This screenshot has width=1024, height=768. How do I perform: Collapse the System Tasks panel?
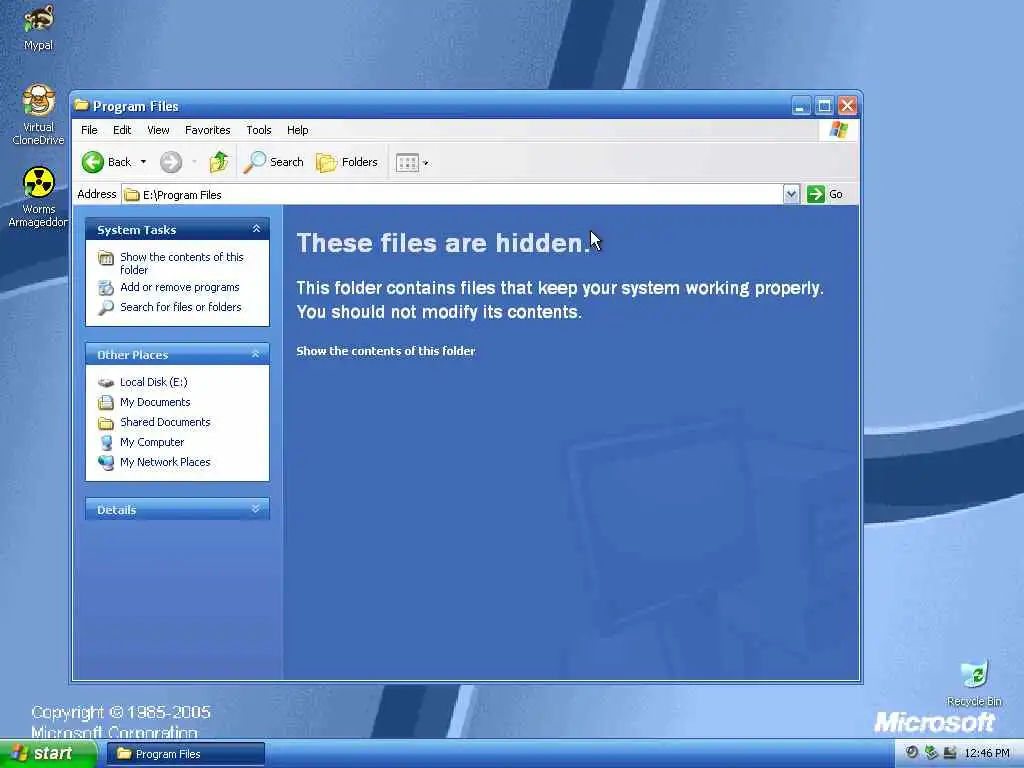click(x=256, y=229)
